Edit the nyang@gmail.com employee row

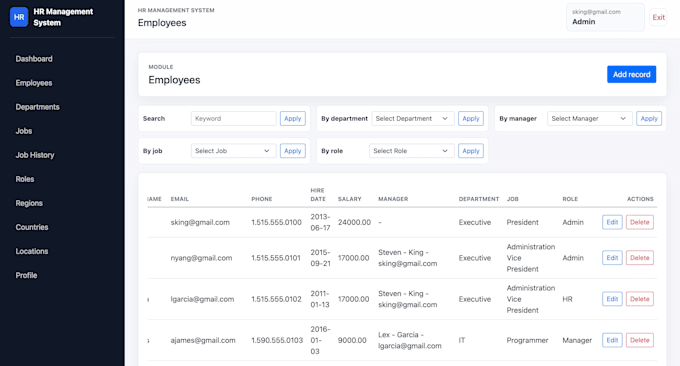point(612,258)
